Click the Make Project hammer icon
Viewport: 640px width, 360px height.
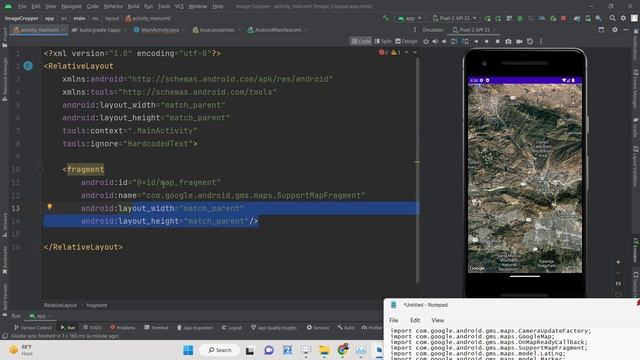386,18
